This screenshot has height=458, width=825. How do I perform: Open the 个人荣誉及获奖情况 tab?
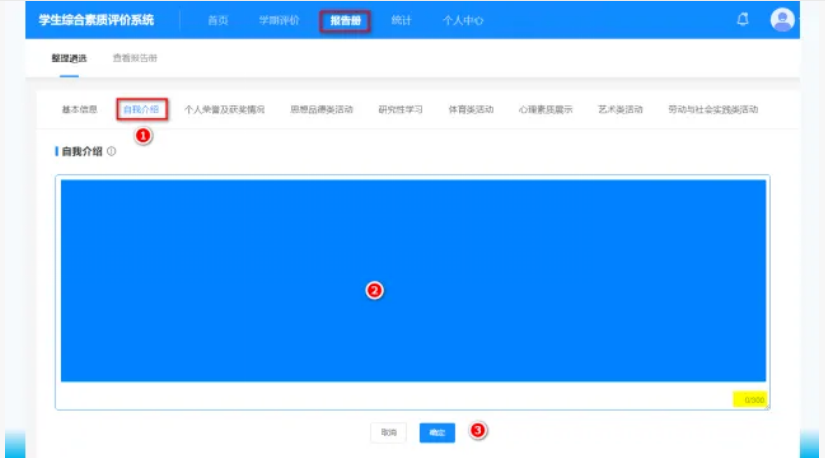coord(224,109)
